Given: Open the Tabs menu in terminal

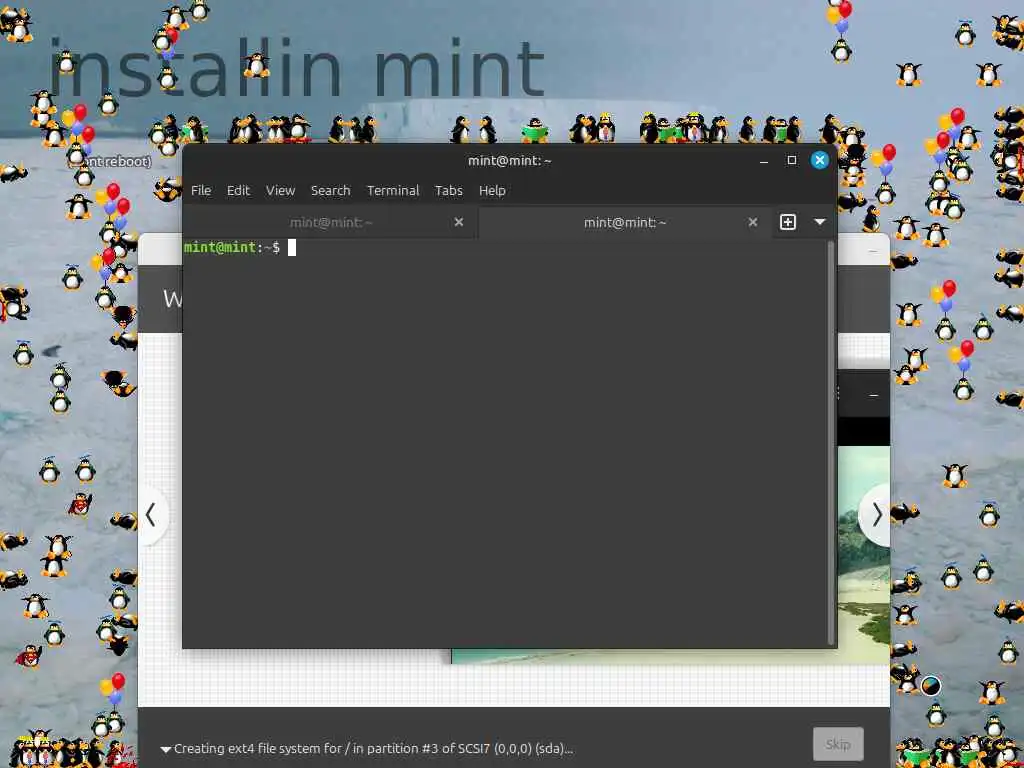Looking at the screenshot, I should tap(449, 190).
